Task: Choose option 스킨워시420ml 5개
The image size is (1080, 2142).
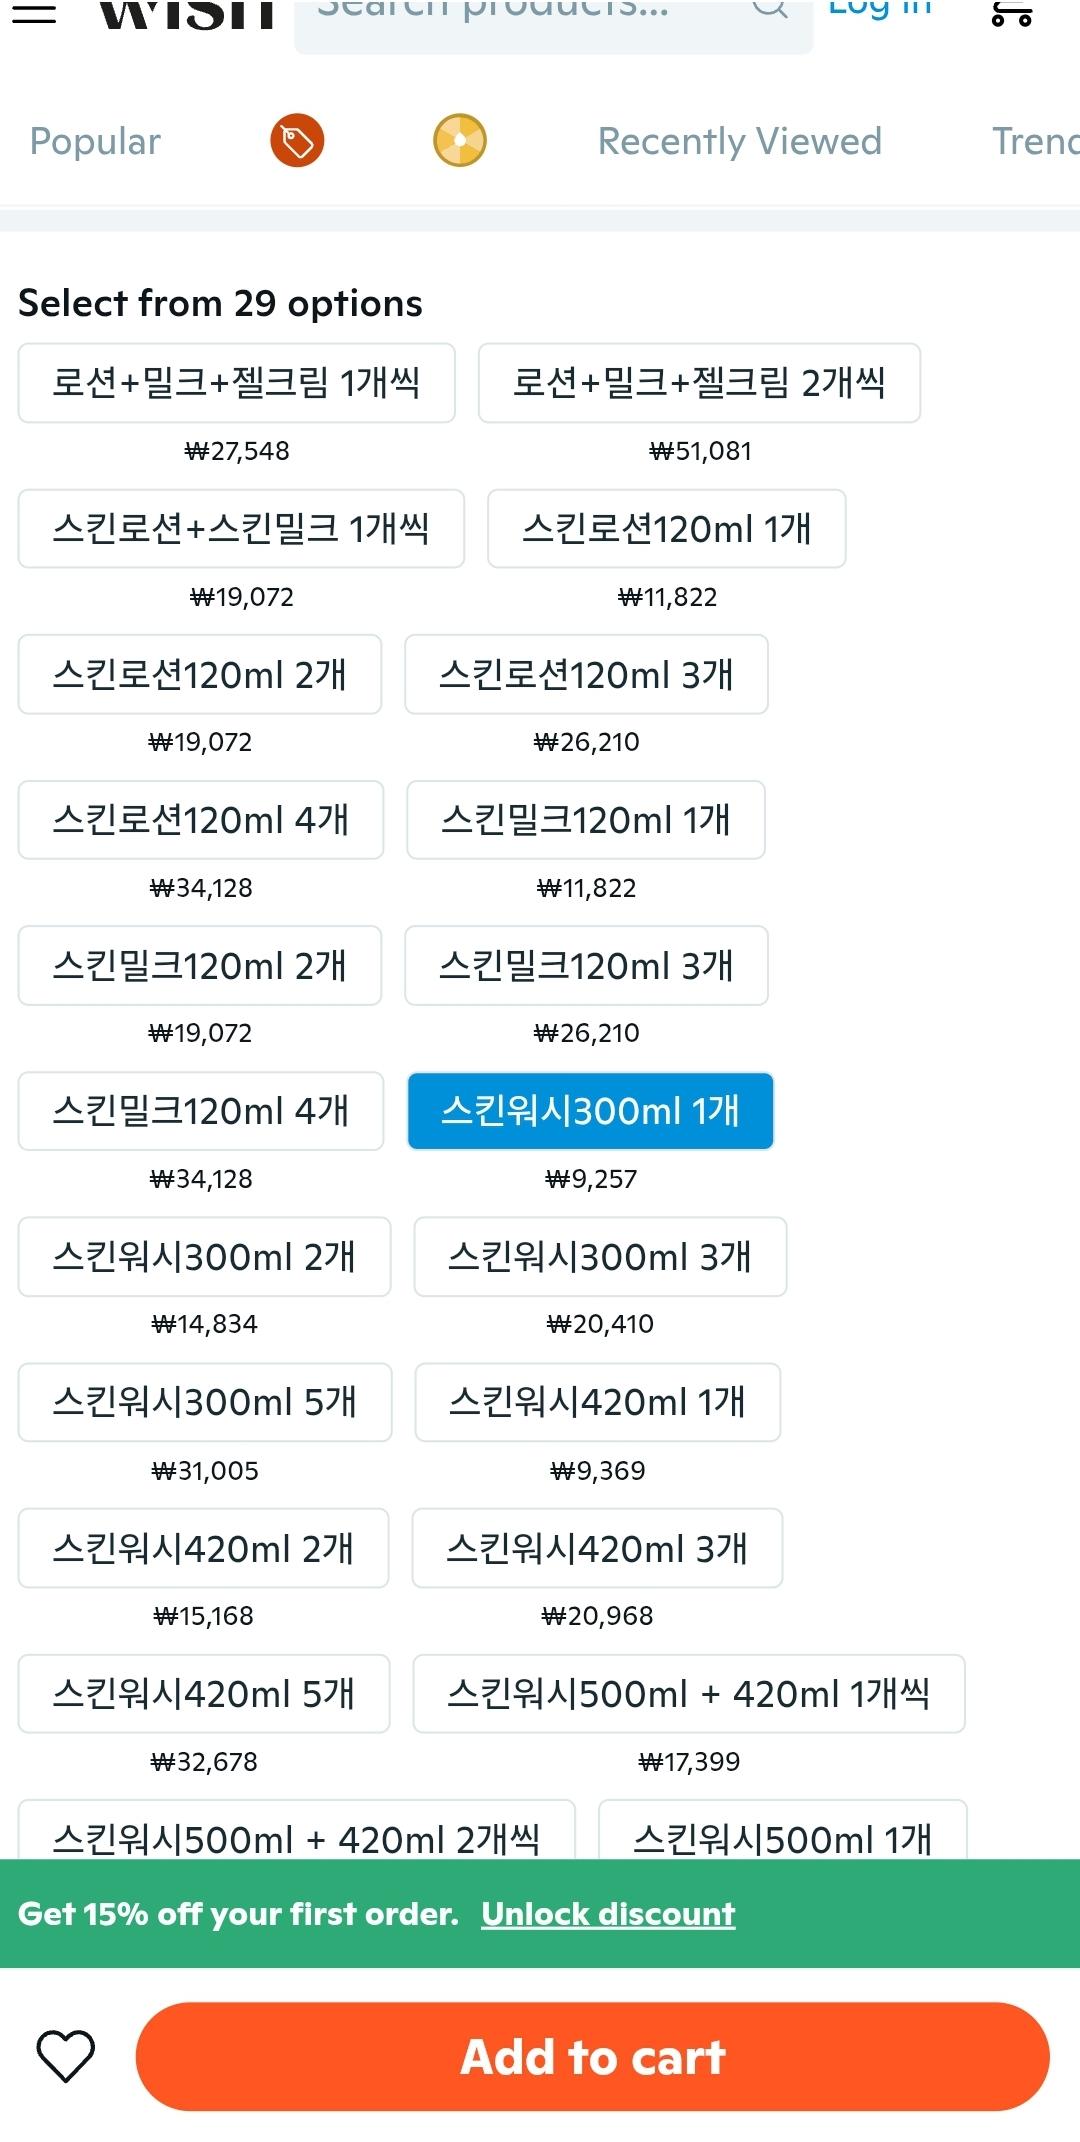Action: pos(204,1694)
